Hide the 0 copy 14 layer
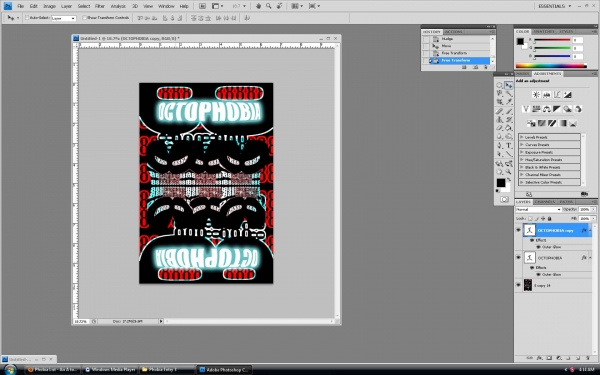The width and height of the screenshot is (600, 375). point(518,285)
